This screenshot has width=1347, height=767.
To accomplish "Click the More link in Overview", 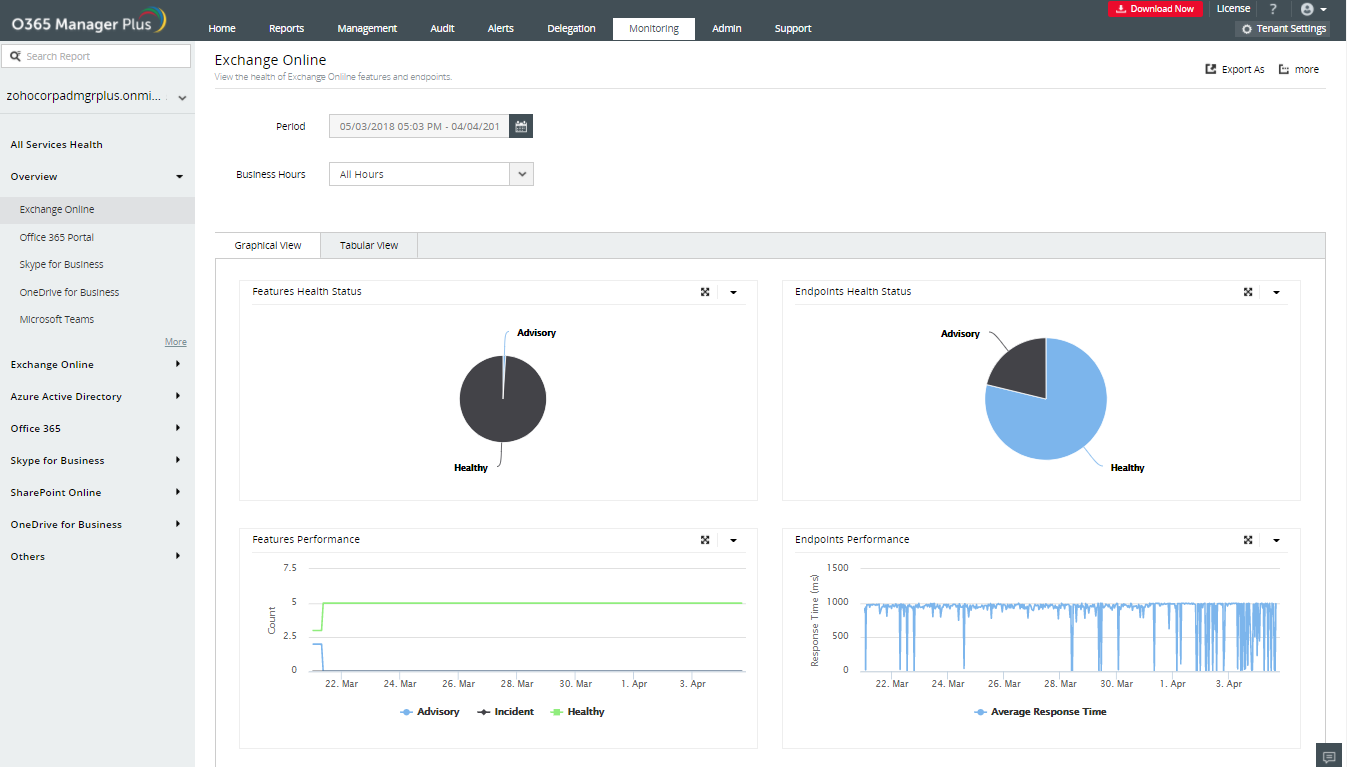I will click(x=176, y=342).
